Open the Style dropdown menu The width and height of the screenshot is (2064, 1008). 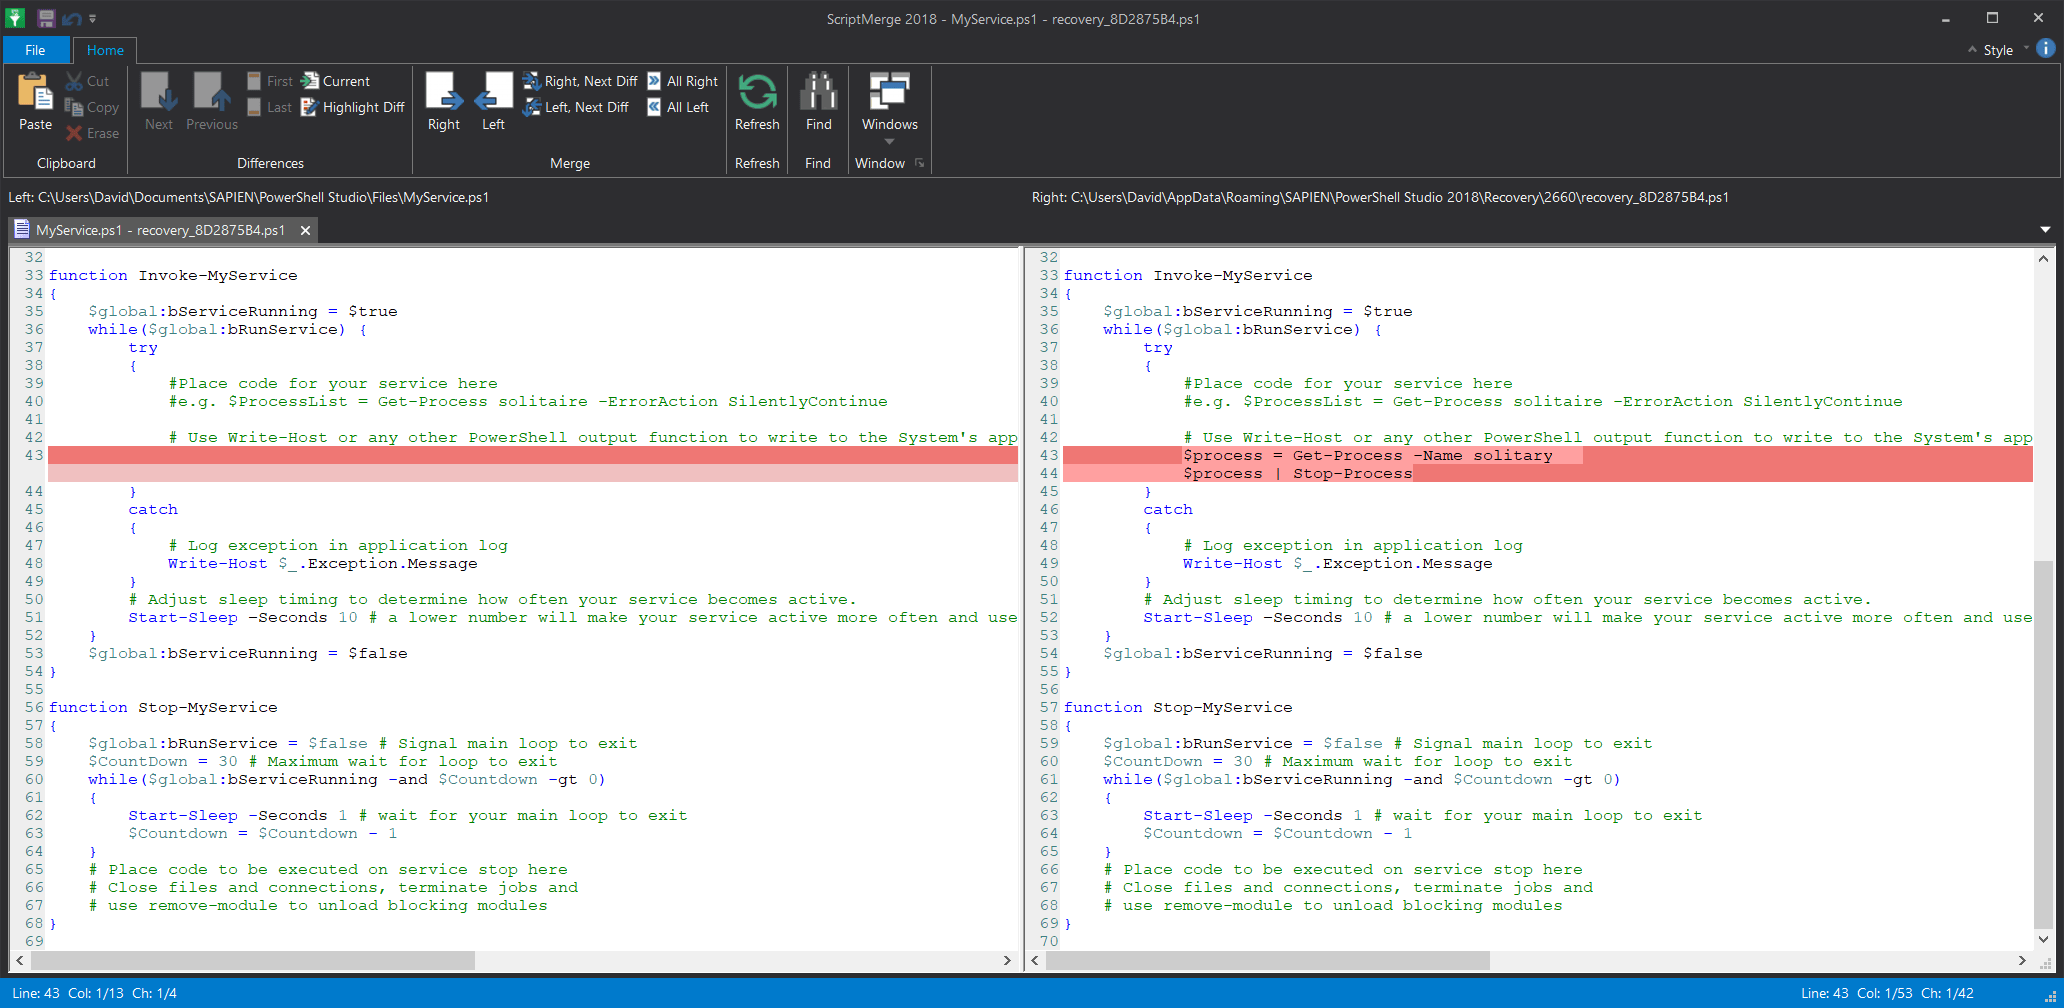pos(1998,50)
